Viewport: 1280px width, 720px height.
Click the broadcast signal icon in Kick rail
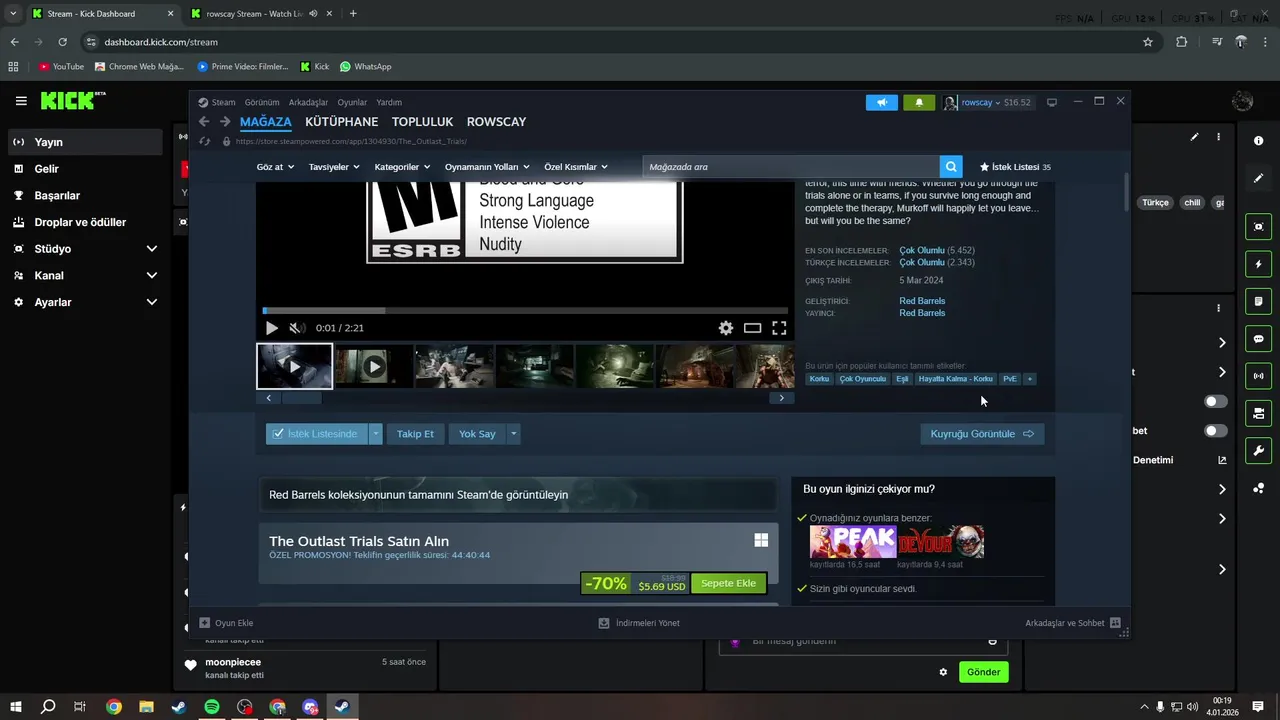[1259, 376]
